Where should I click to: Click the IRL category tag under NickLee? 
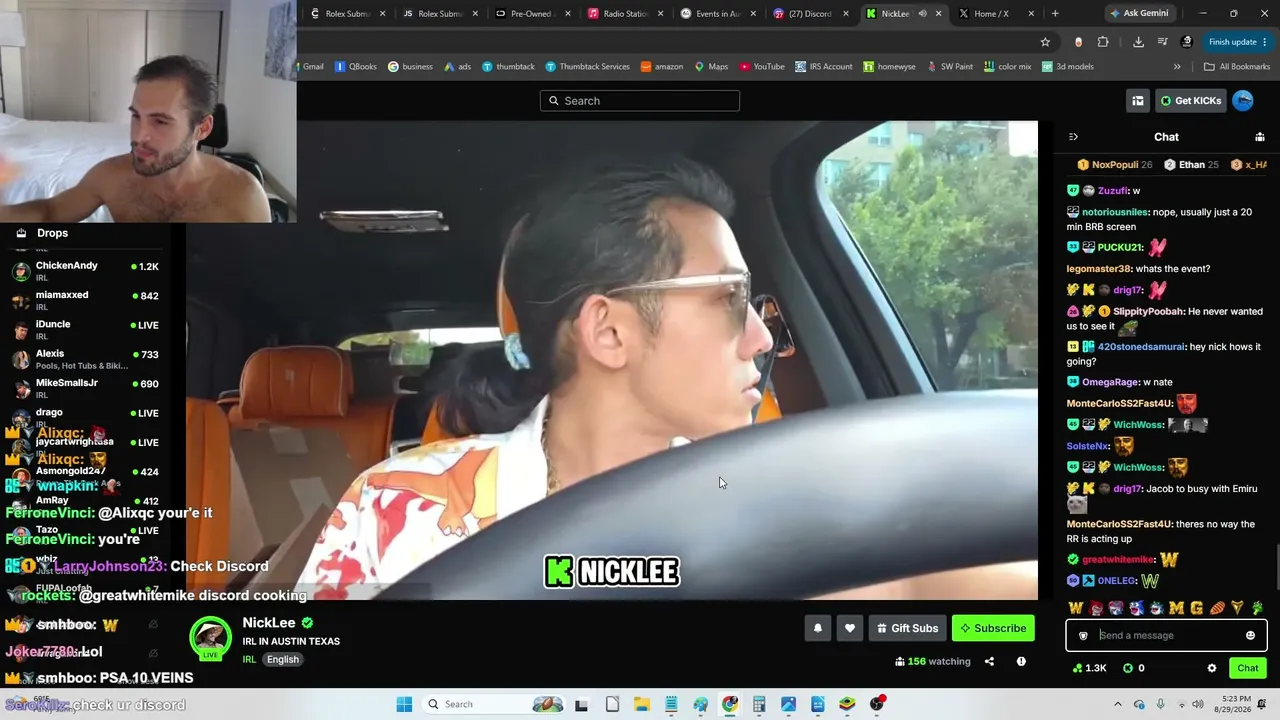(x=249, y=659)
